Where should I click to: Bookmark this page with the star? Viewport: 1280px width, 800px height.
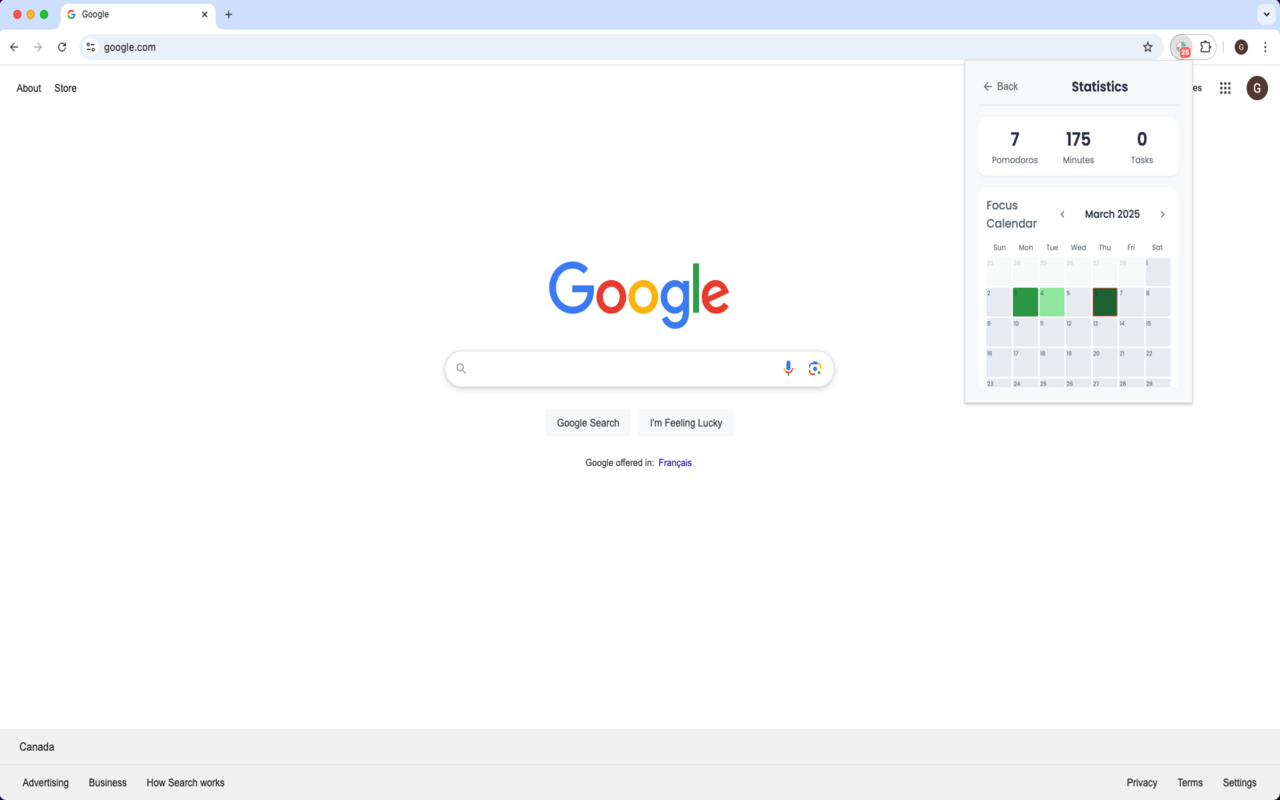pos(1147,46)
